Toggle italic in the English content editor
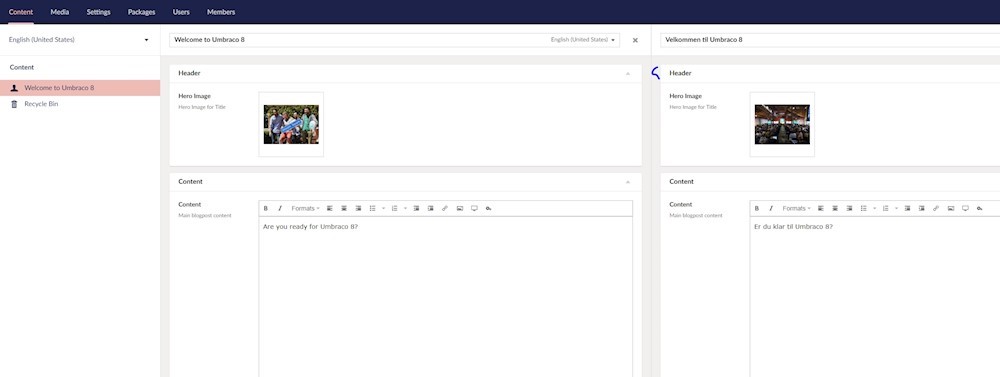The image size is (1000, 377). (x=279, y=209)
